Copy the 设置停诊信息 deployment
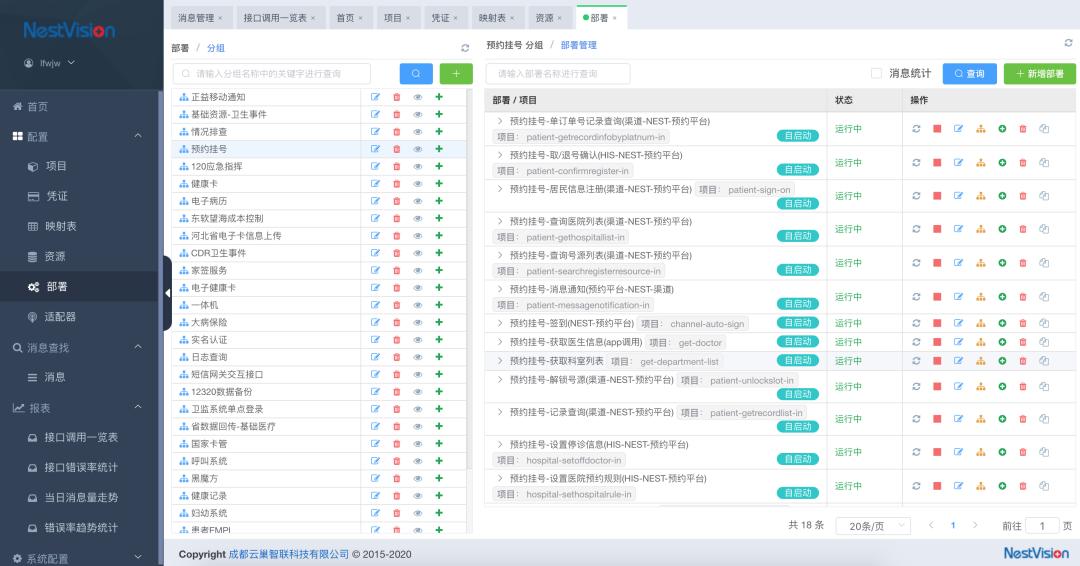This screenshot has height=566, width=1080. click(1044, 452)
